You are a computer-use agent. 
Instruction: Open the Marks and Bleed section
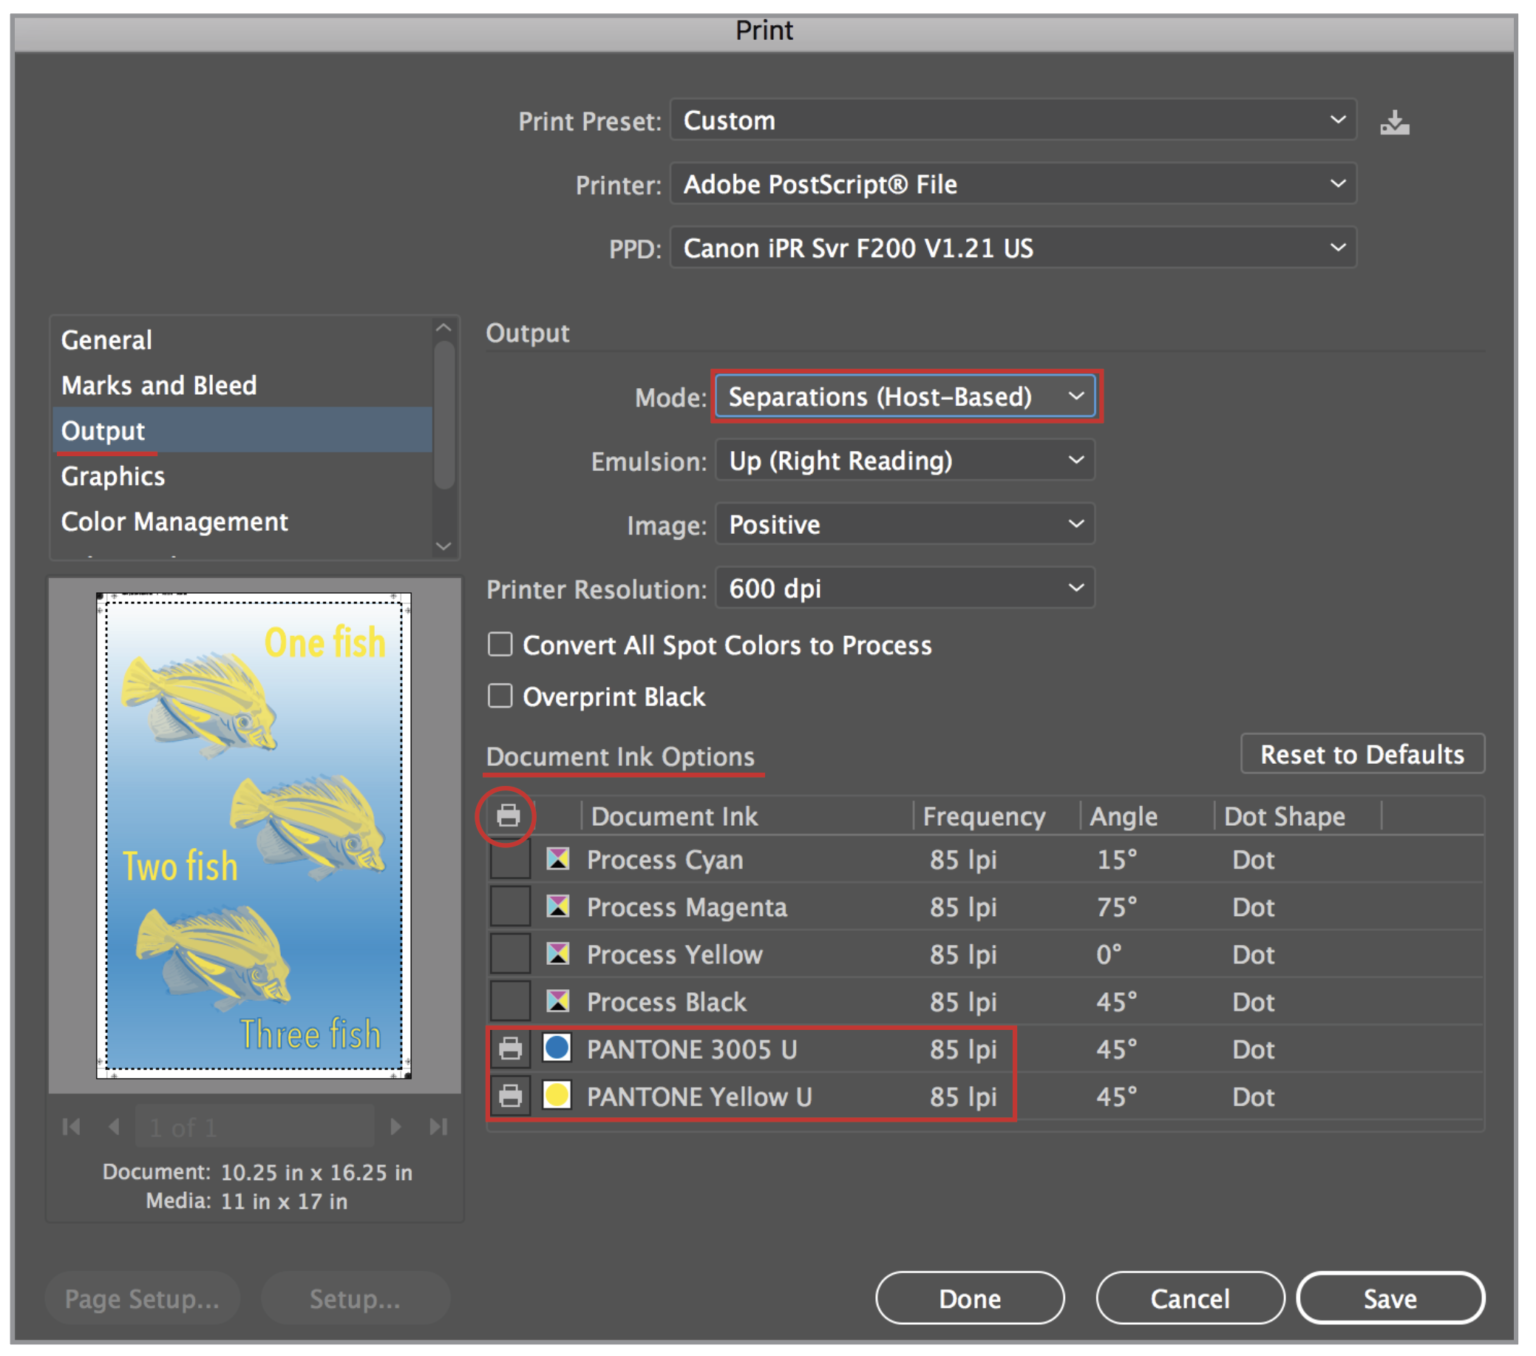coord(158,385)
